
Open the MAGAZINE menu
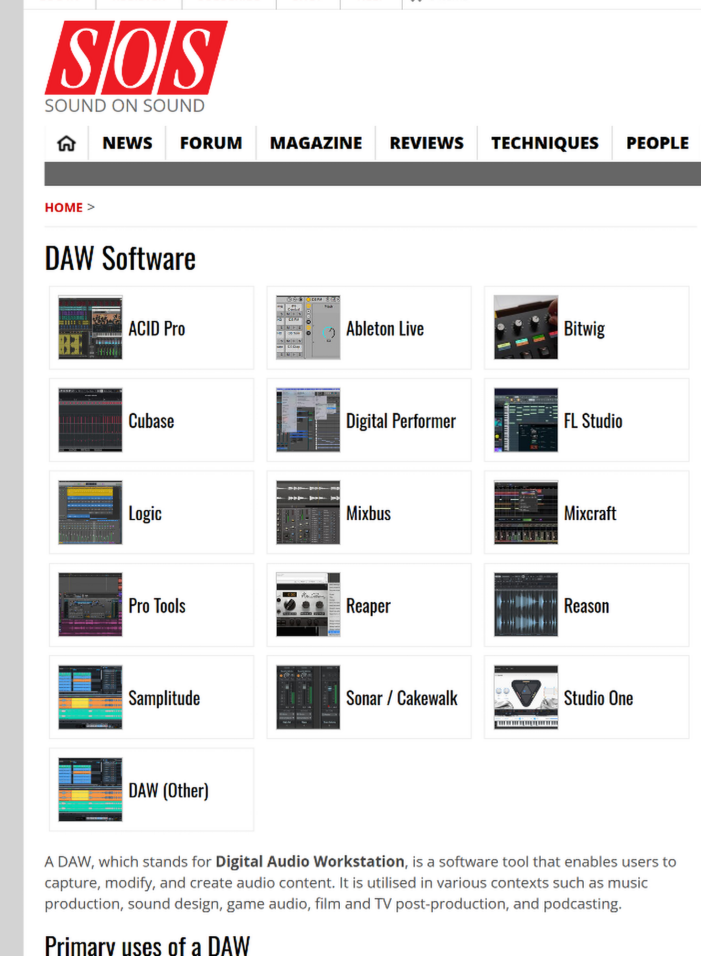[316, 143]
